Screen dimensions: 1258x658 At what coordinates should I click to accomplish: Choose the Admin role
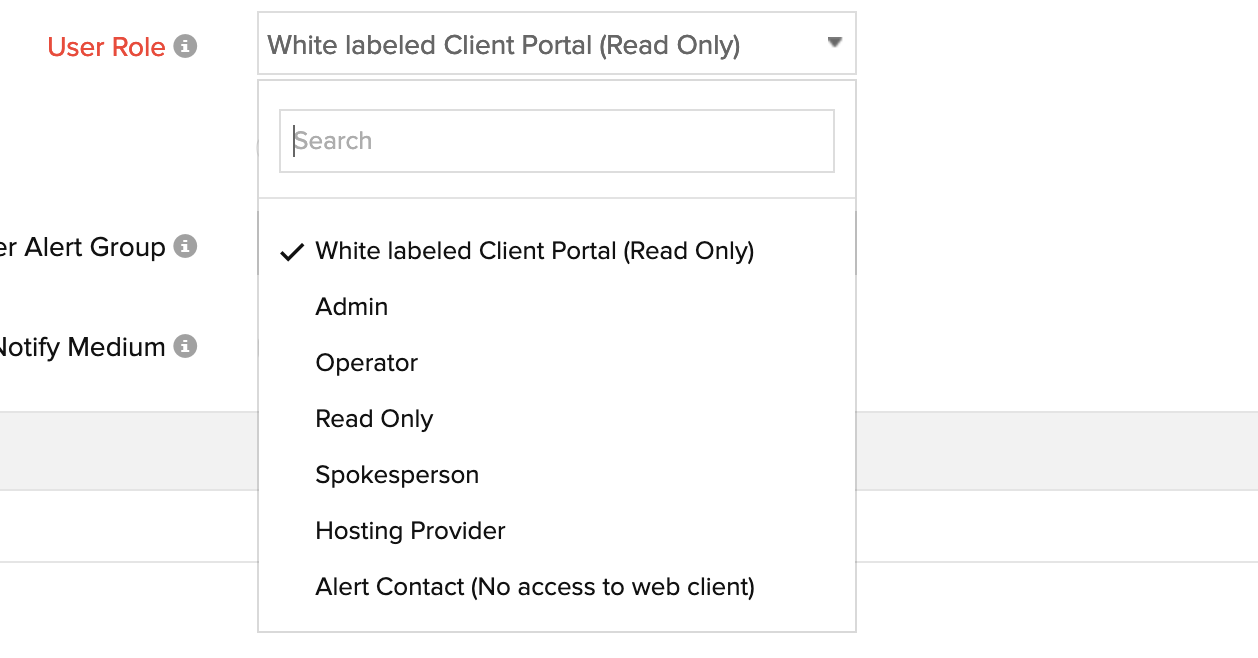(352, 307)
